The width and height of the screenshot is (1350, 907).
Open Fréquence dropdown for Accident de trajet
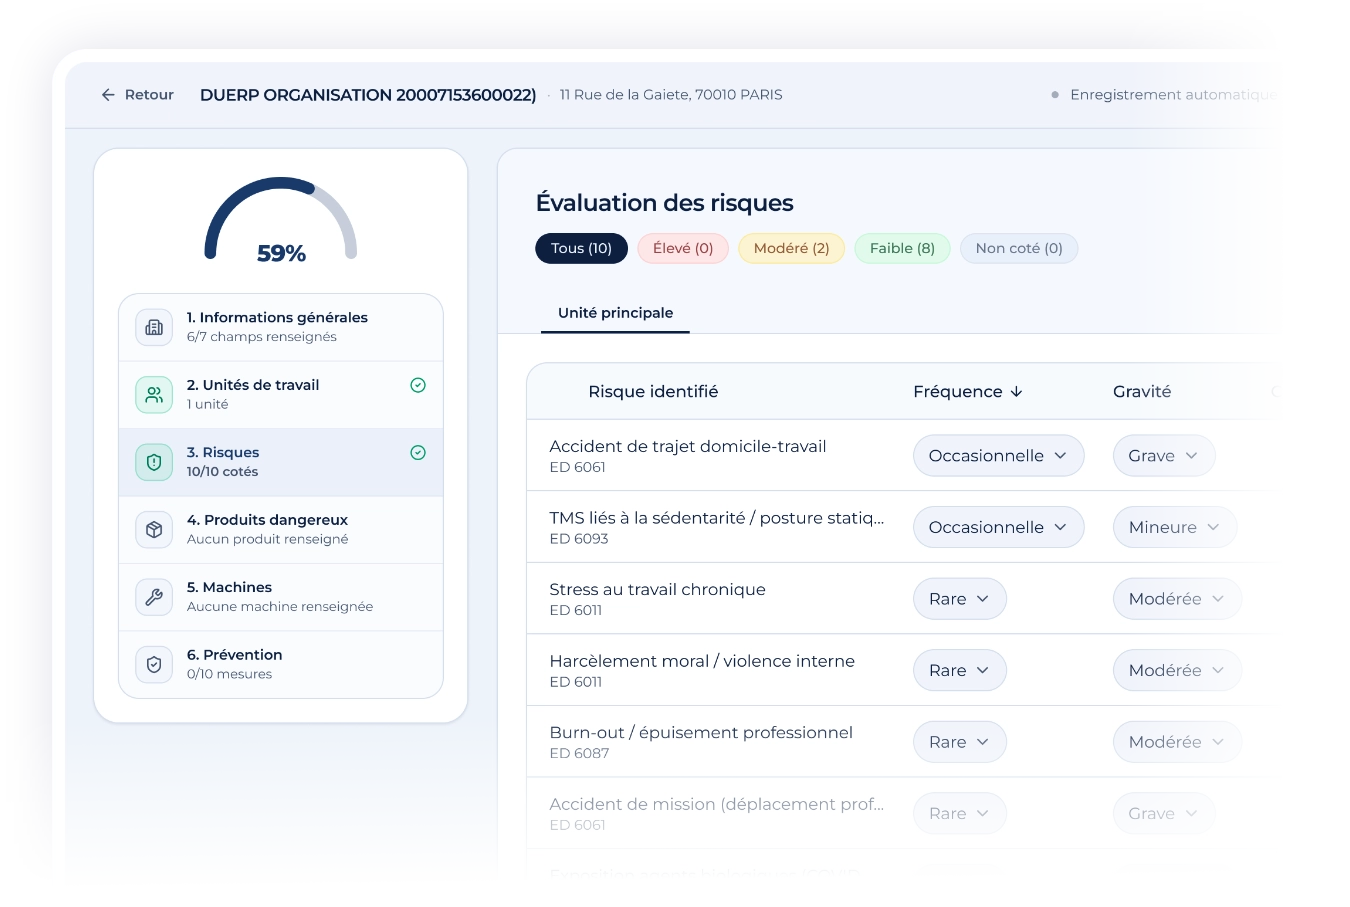click(998, 456)
